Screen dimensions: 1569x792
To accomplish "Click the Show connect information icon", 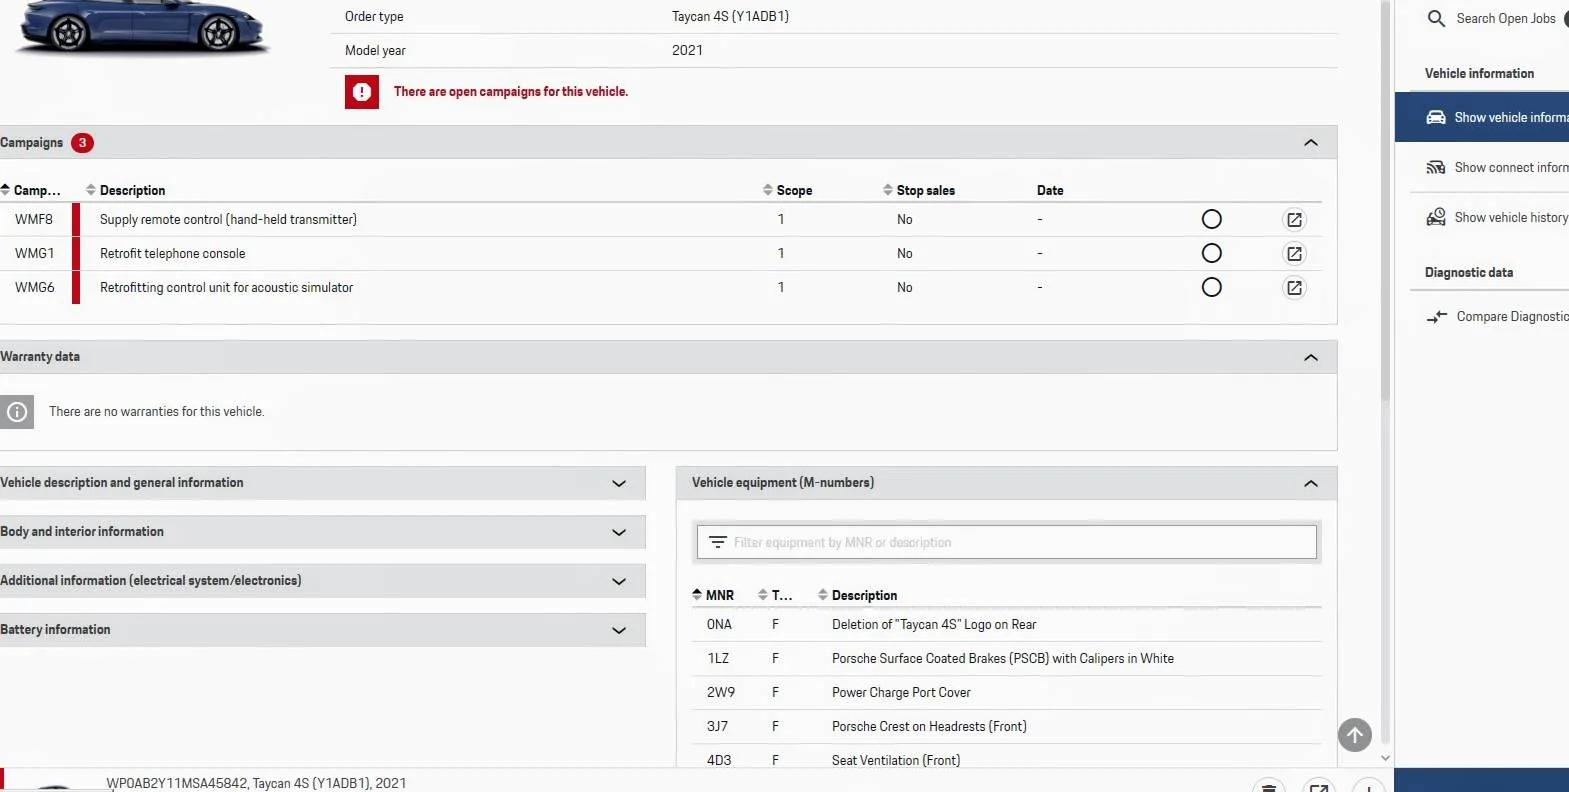I will 1436,167.
